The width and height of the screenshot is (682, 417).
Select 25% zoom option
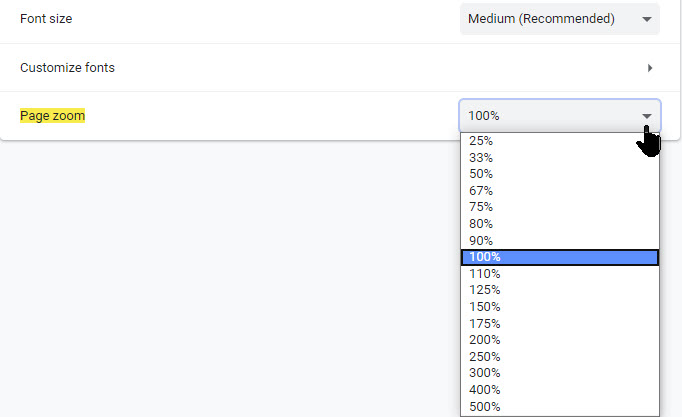click(x=559, y=141)
